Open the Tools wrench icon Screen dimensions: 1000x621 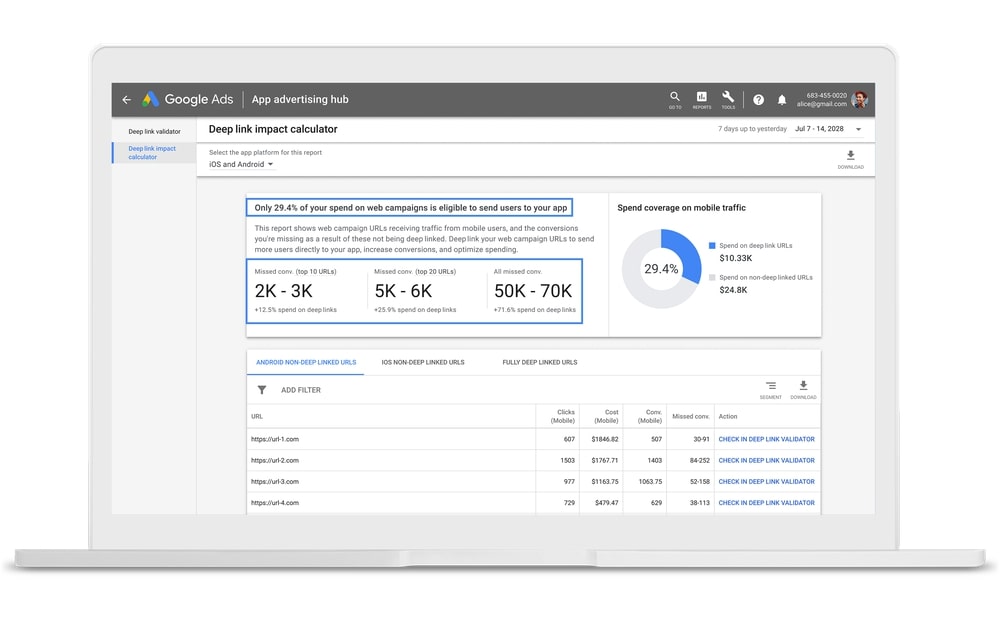click(728, 98)
